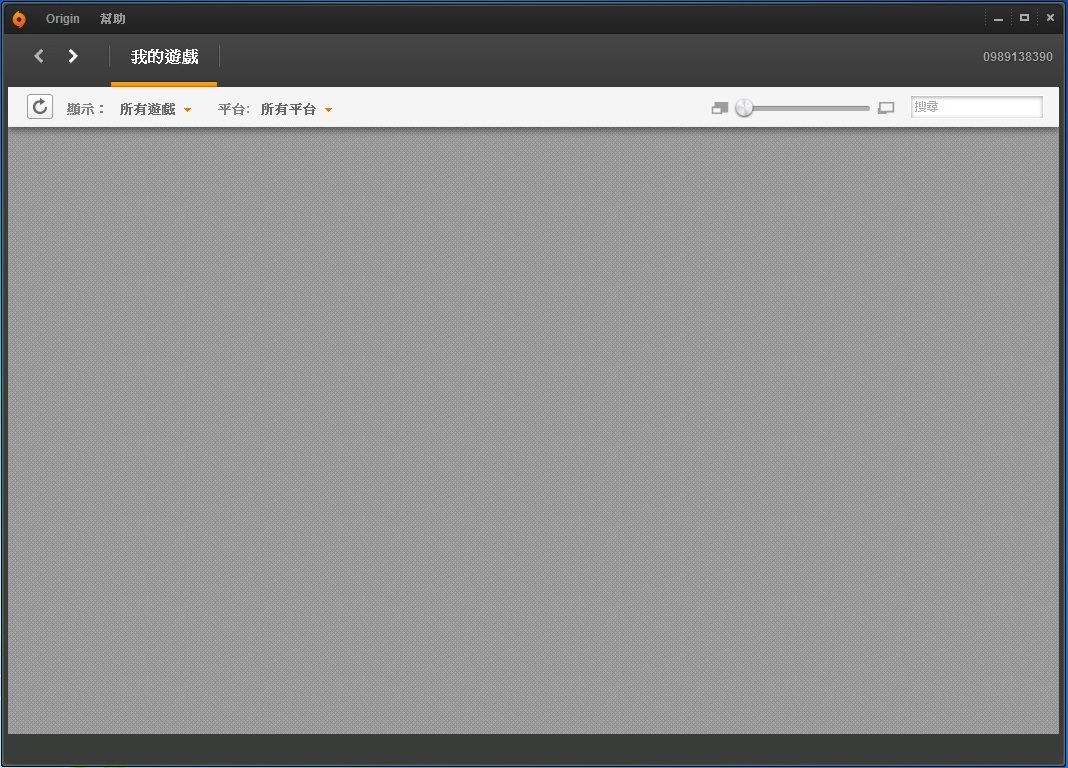Go forward with the right arrow
The image size is (1068, 768).
(73, 56)
